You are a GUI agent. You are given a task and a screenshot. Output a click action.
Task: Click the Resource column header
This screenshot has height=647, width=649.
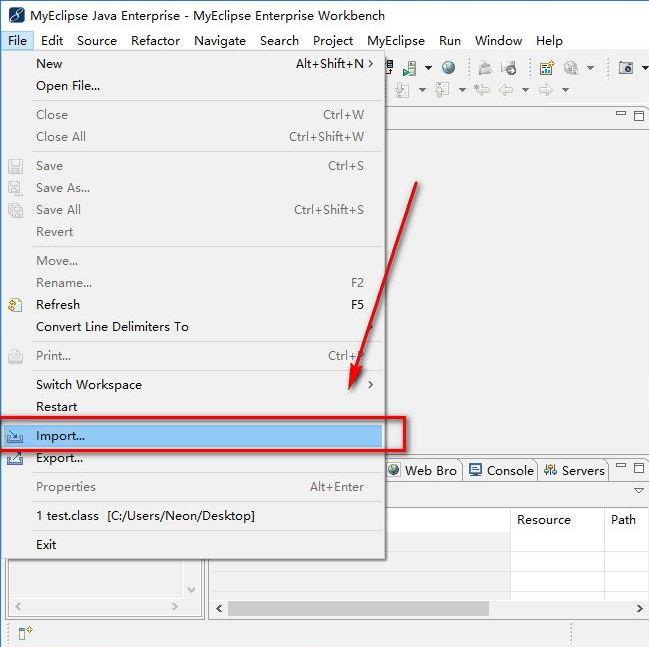coord(543,520)
